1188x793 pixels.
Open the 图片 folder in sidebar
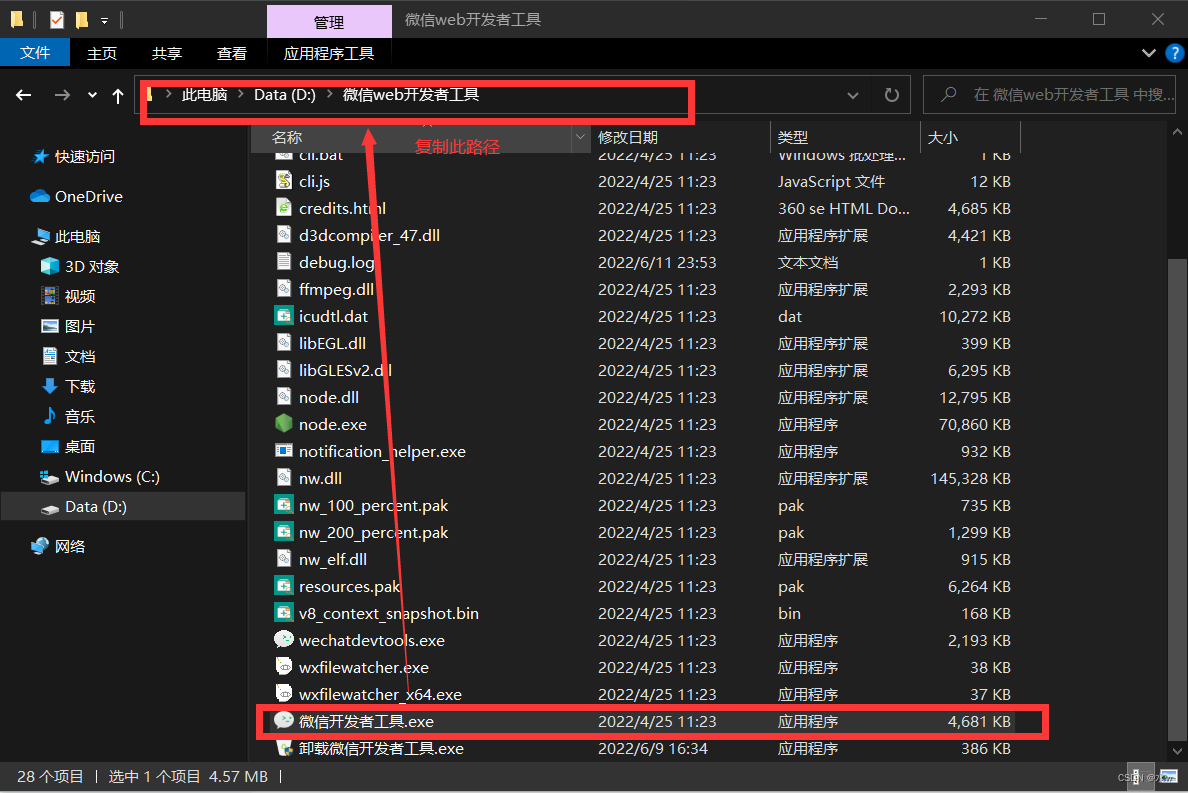(68, 326)
